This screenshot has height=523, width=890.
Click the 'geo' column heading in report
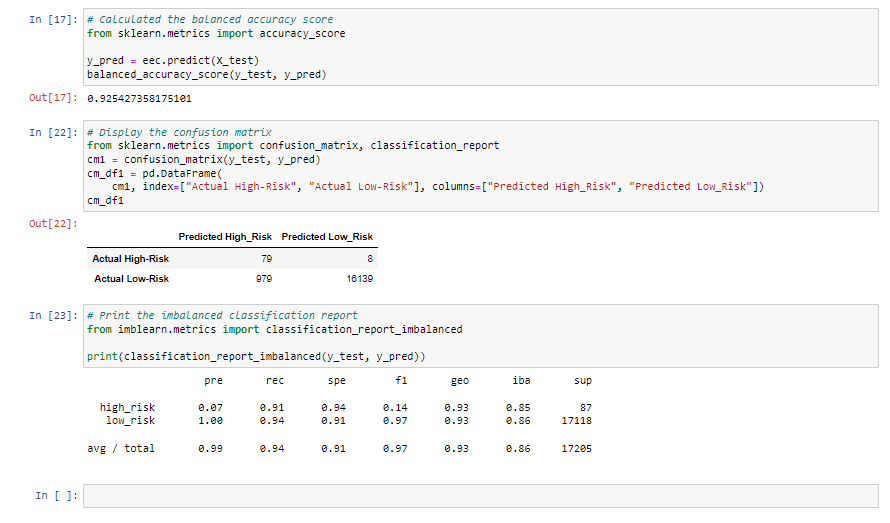click(x=460, y=380)
